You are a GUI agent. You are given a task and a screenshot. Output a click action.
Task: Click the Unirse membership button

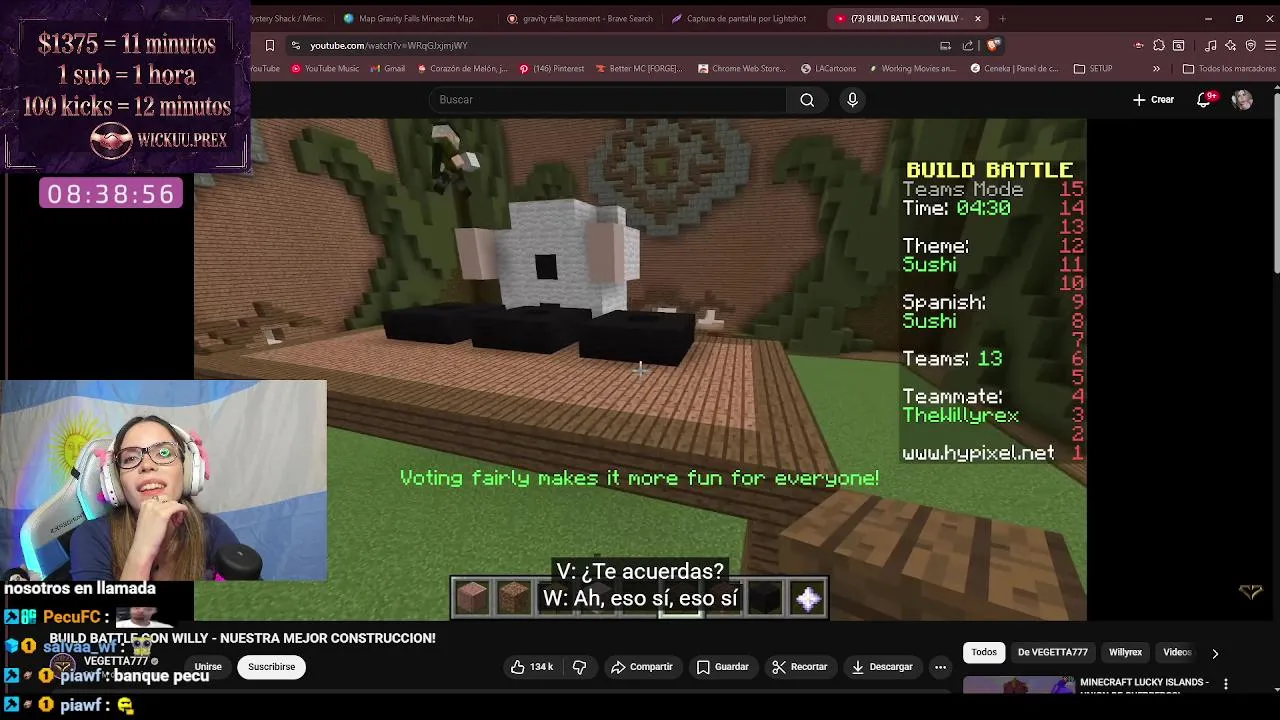tap(208, 667)
